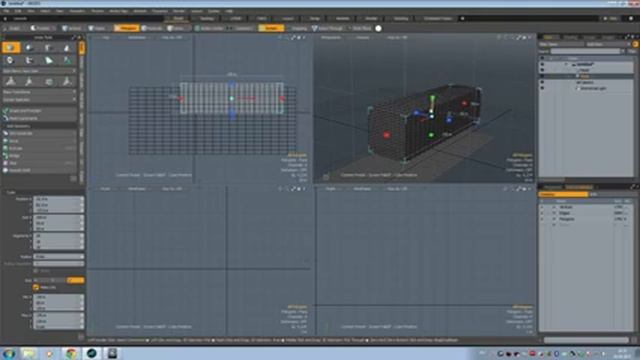
Task: Click Items selection mode icon
Action: [x=171, y=28]
